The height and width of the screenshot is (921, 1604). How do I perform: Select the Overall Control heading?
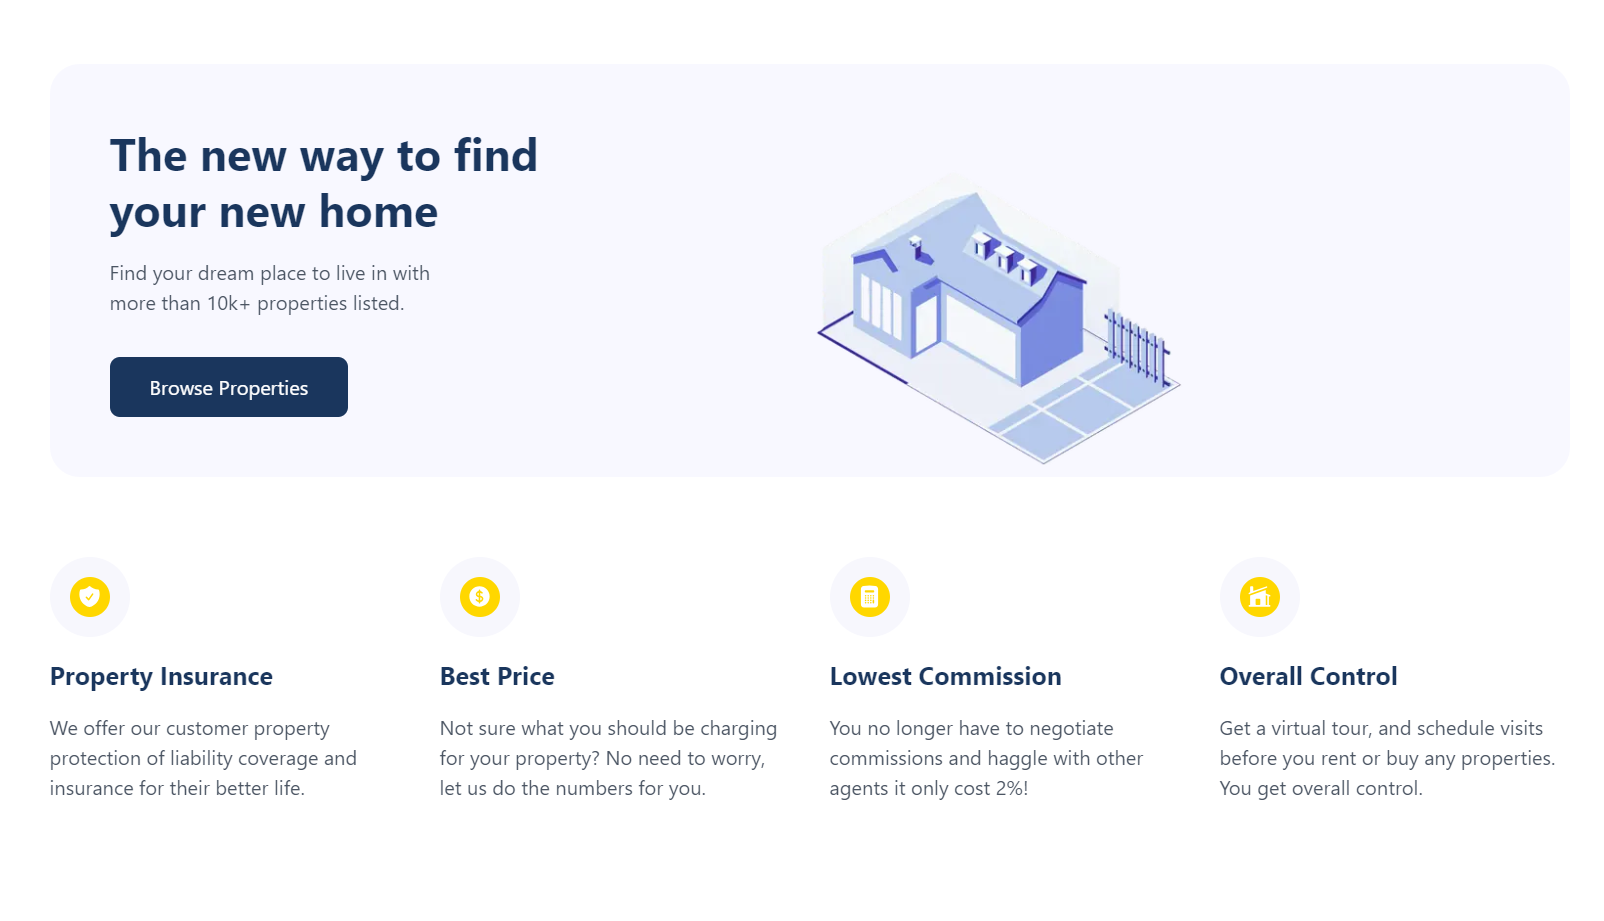pos(1308,677)
